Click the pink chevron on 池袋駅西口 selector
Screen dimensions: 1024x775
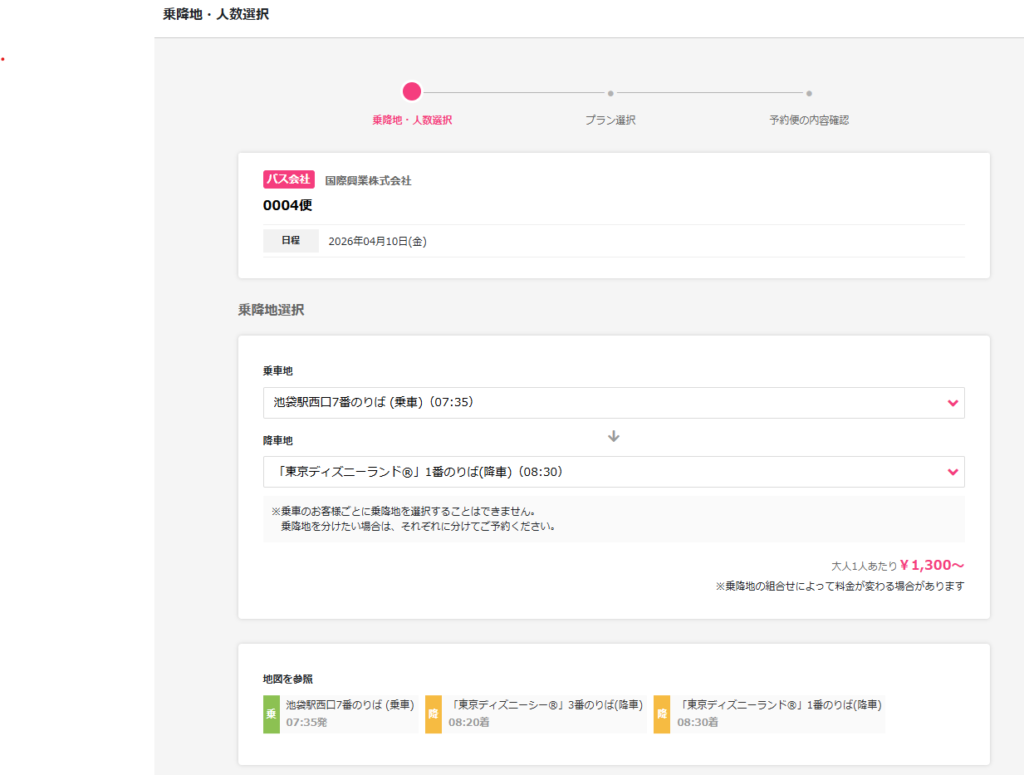click(951, 403)
